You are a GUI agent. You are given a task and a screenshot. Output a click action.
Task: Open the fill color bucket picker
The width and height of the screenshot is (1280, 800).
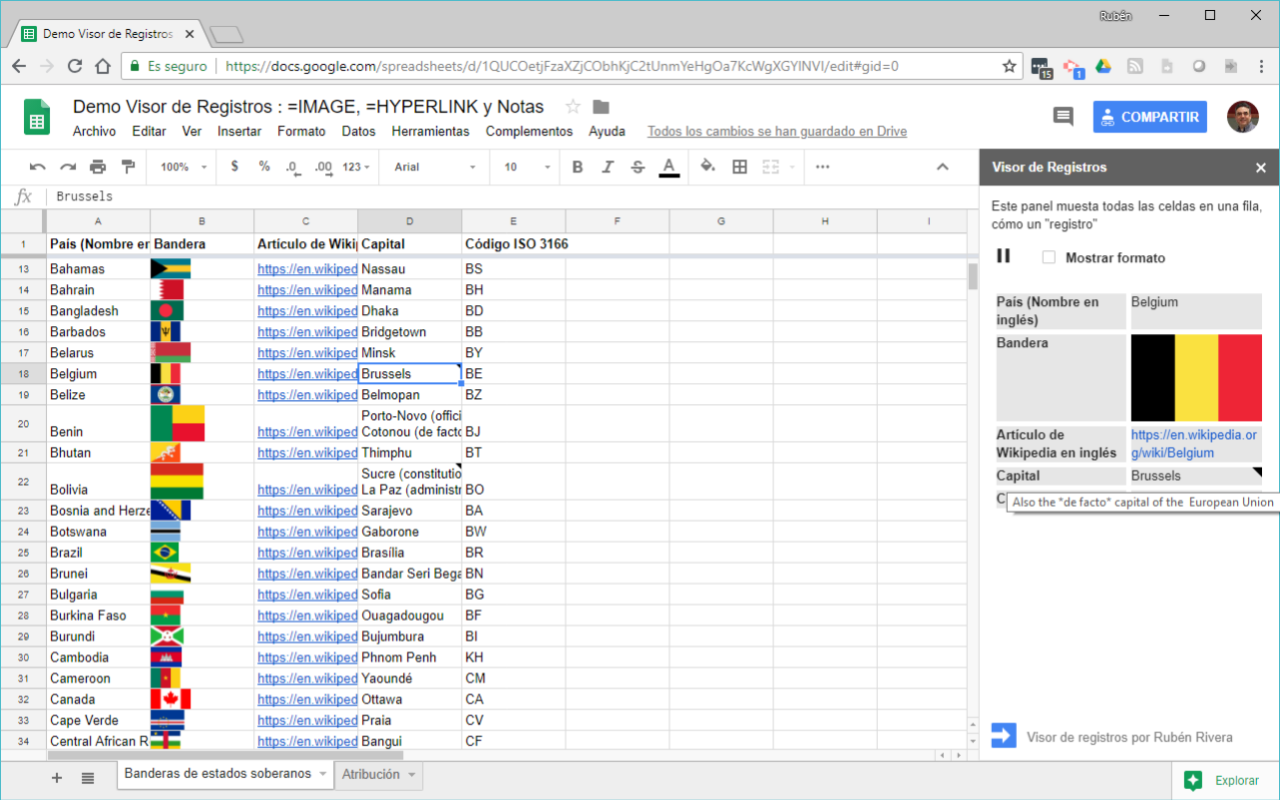[708, 167]
